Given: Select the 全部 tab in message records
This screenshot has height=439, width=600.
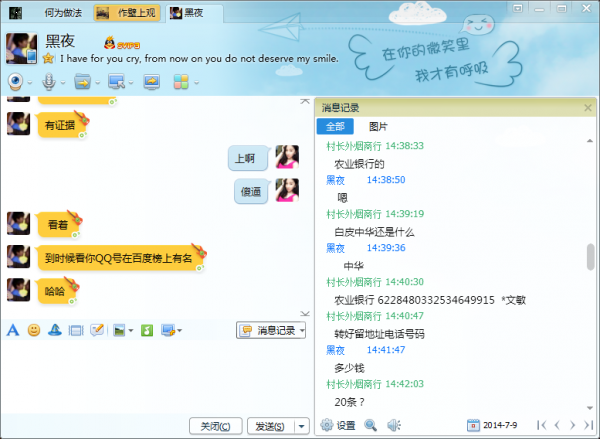Looking at the screenshot, I should (335, 126).
